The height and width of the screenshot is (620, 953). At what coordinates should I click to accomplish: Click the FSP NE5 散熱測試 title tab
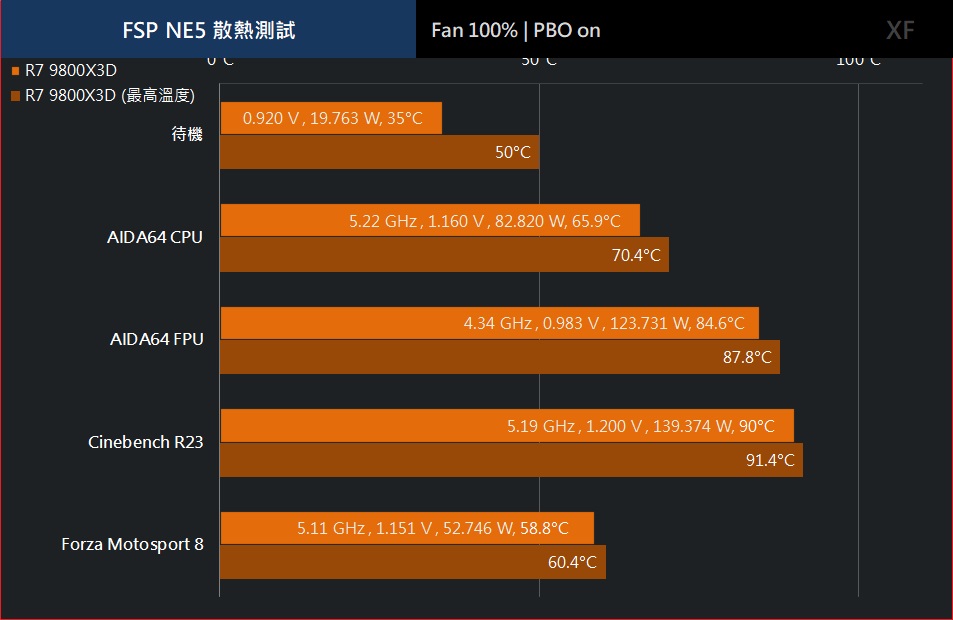pos(208,29)
